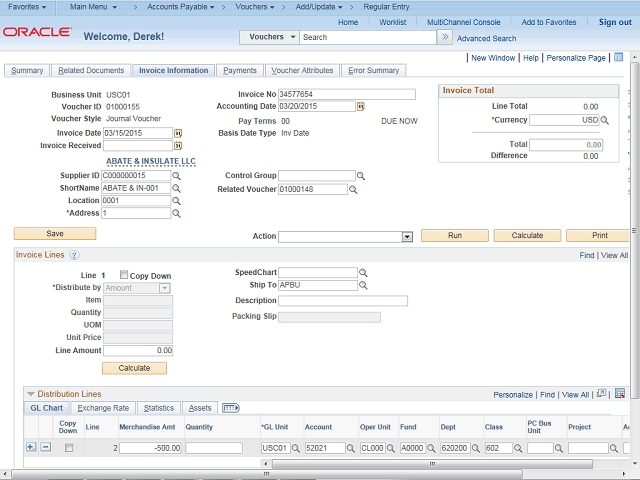This screenshot has height=480, width=640.
Task: Check the Copy Down checkbox for Line 1
Action: click(x=124, y=275)
